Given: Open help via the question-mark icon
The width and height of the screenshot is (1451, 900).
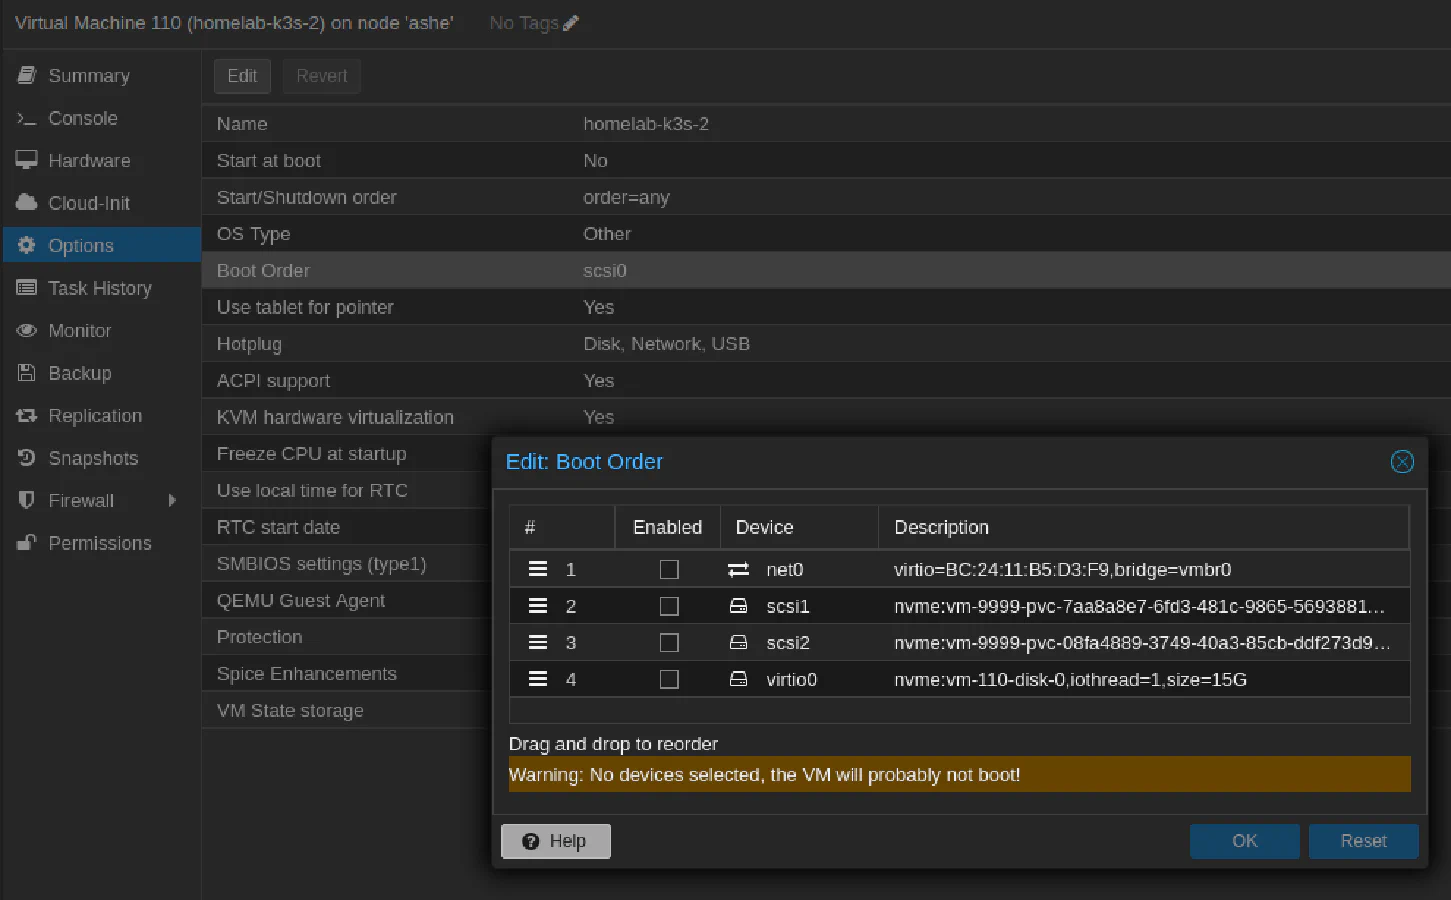Looking at the screenshot, I should pos(531,841).
